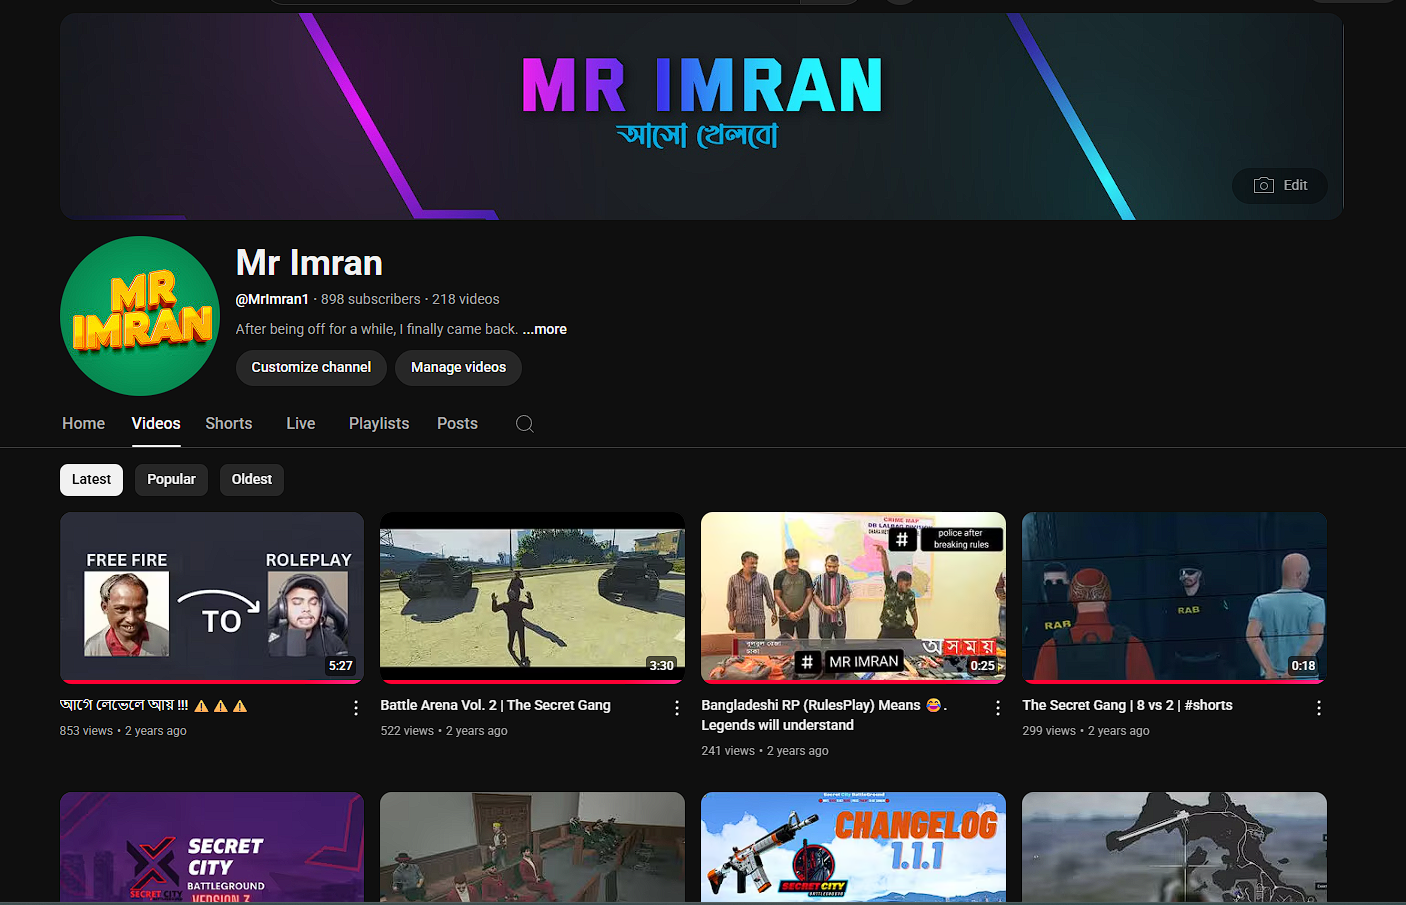Open the Battle Arena Vol. 2 thumbnail
This screenshot has width=1406, height=905.
tap(532, 598)
